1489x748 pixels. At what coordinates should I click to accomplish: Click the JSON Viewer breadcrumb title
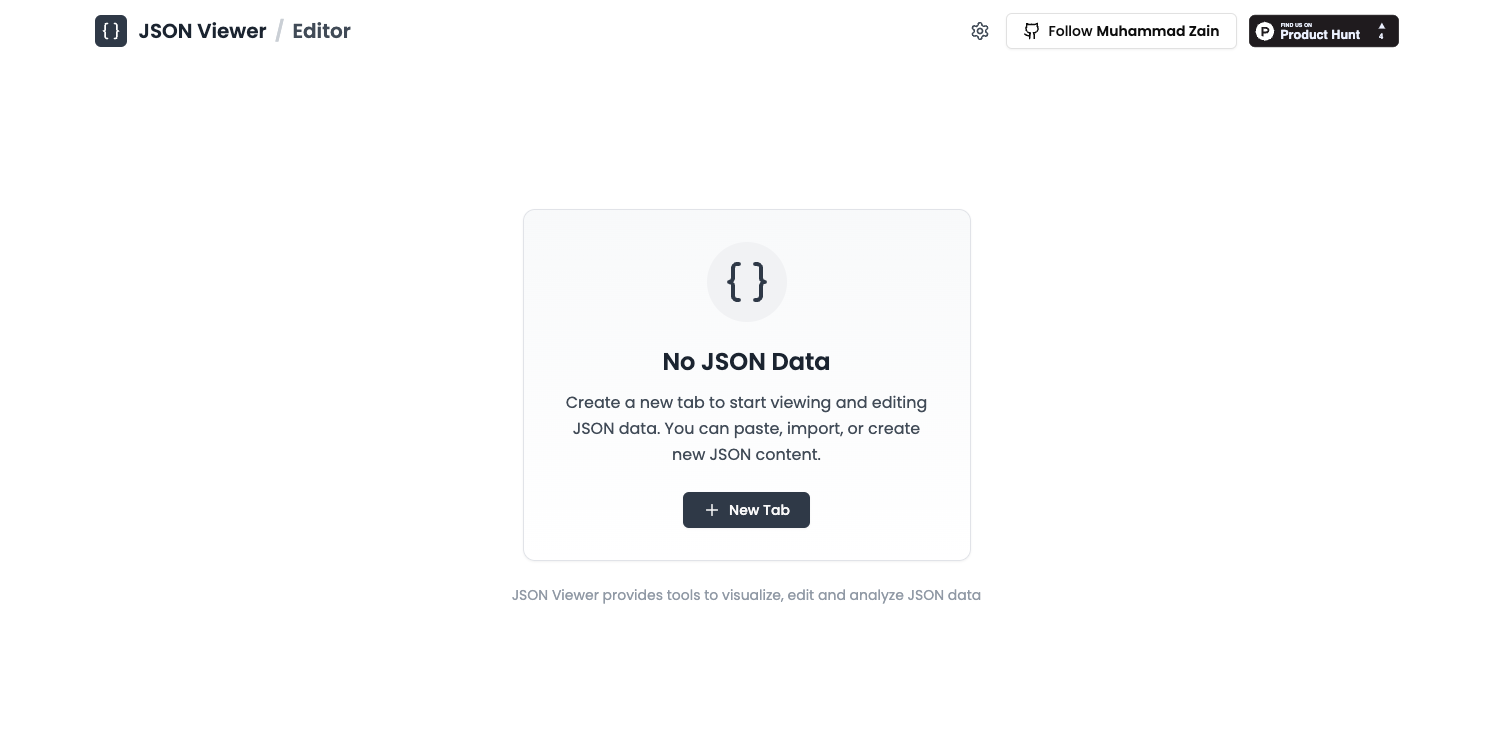tap(202, 31)
